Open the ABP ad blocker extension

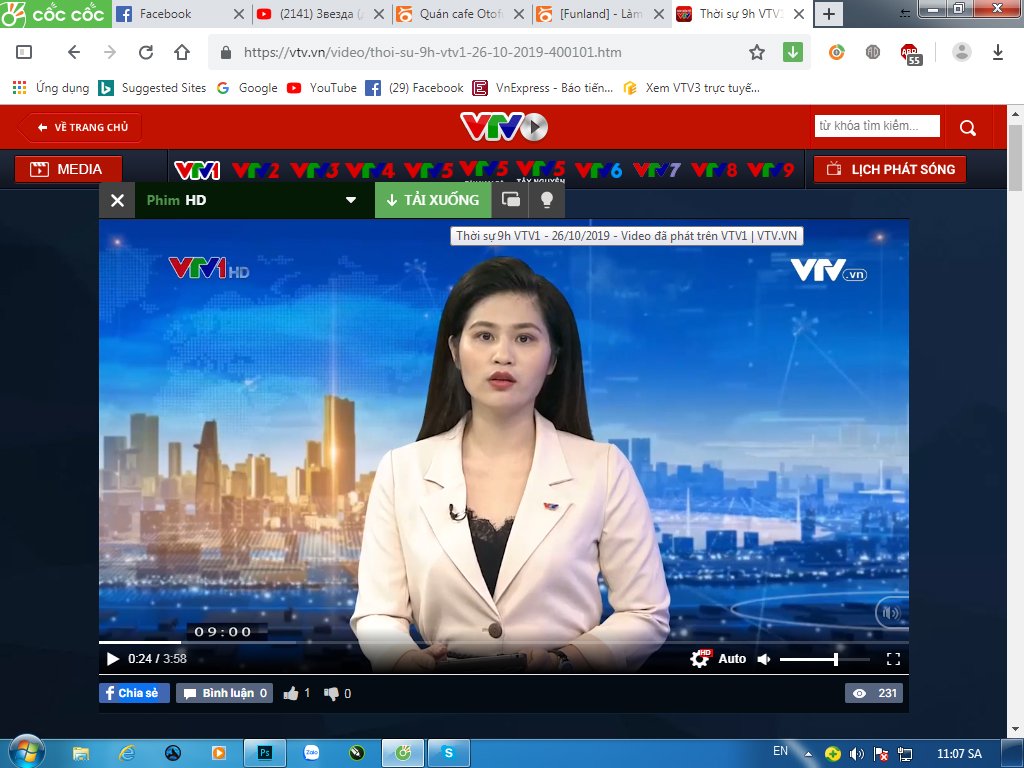coord(910,54)
